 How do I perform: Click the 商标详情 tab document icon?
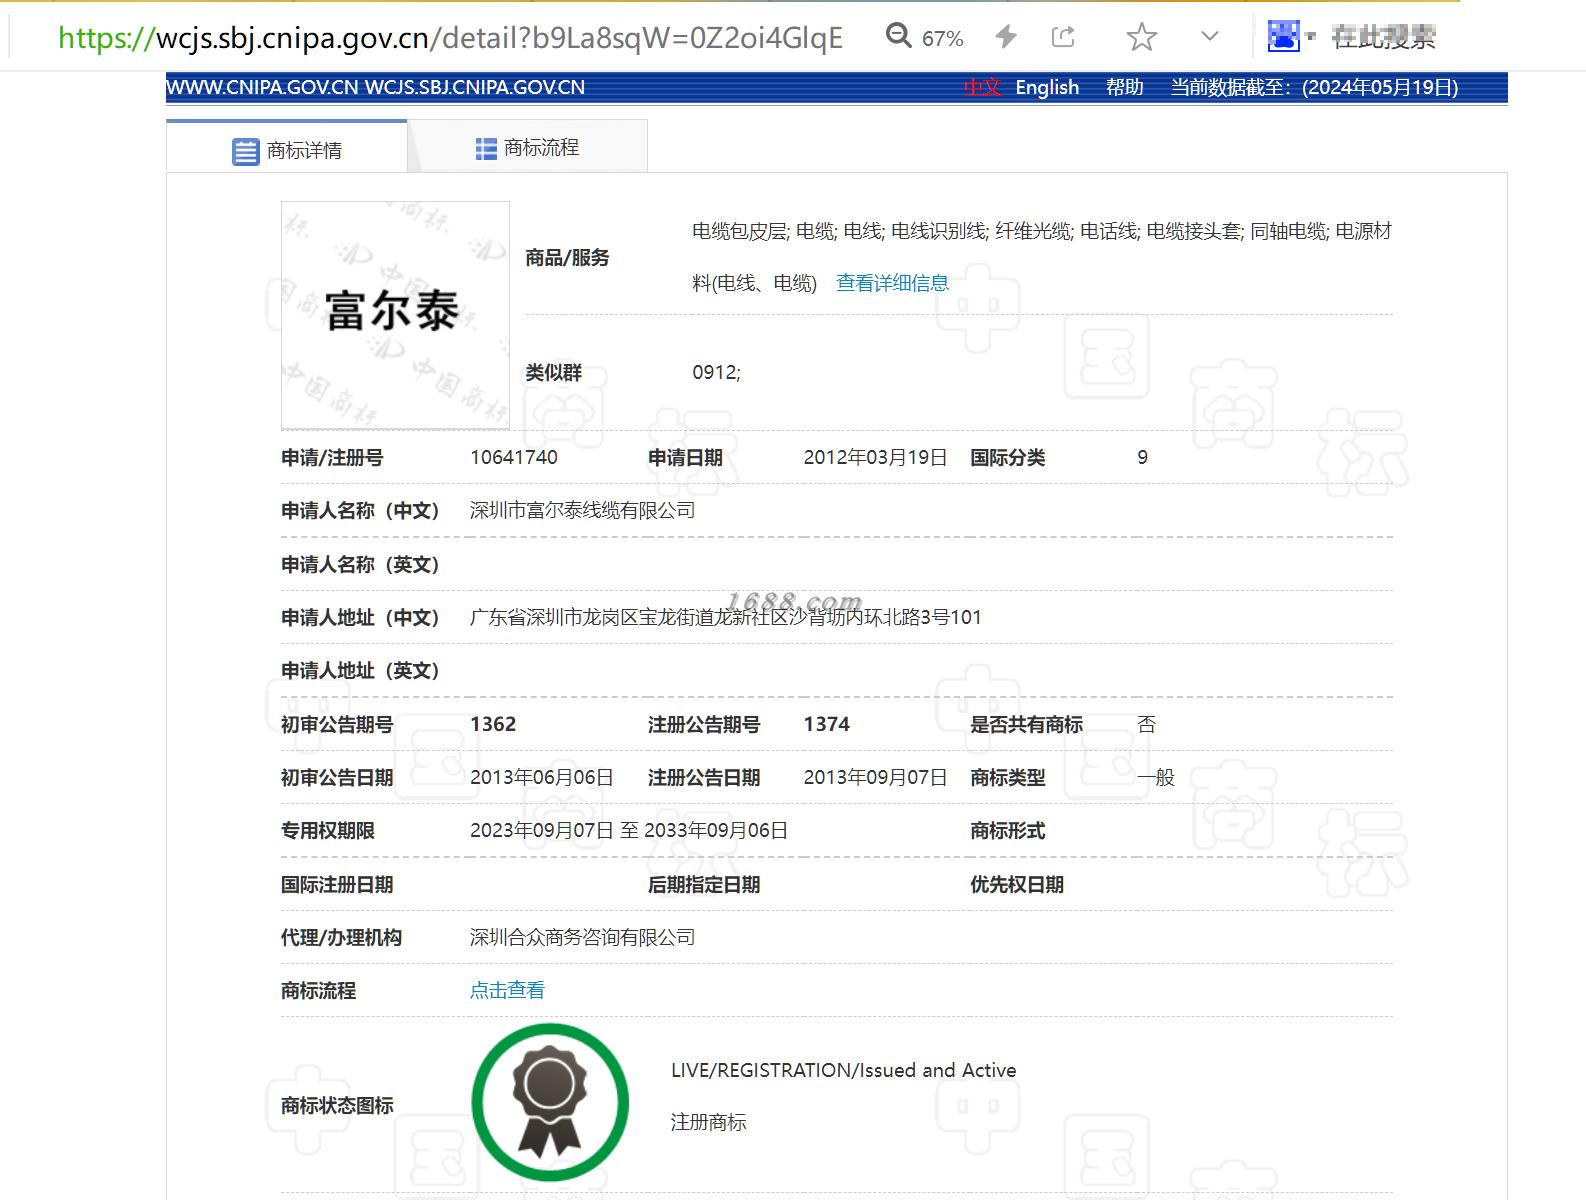(x=245, y=152)
